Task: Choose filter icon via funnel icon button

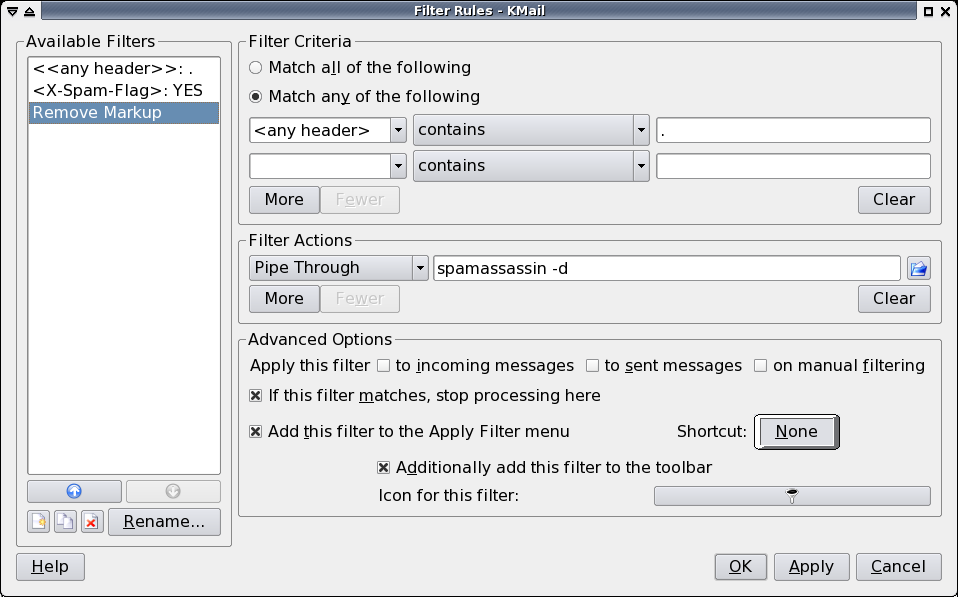Action: (x=792, y=496)
